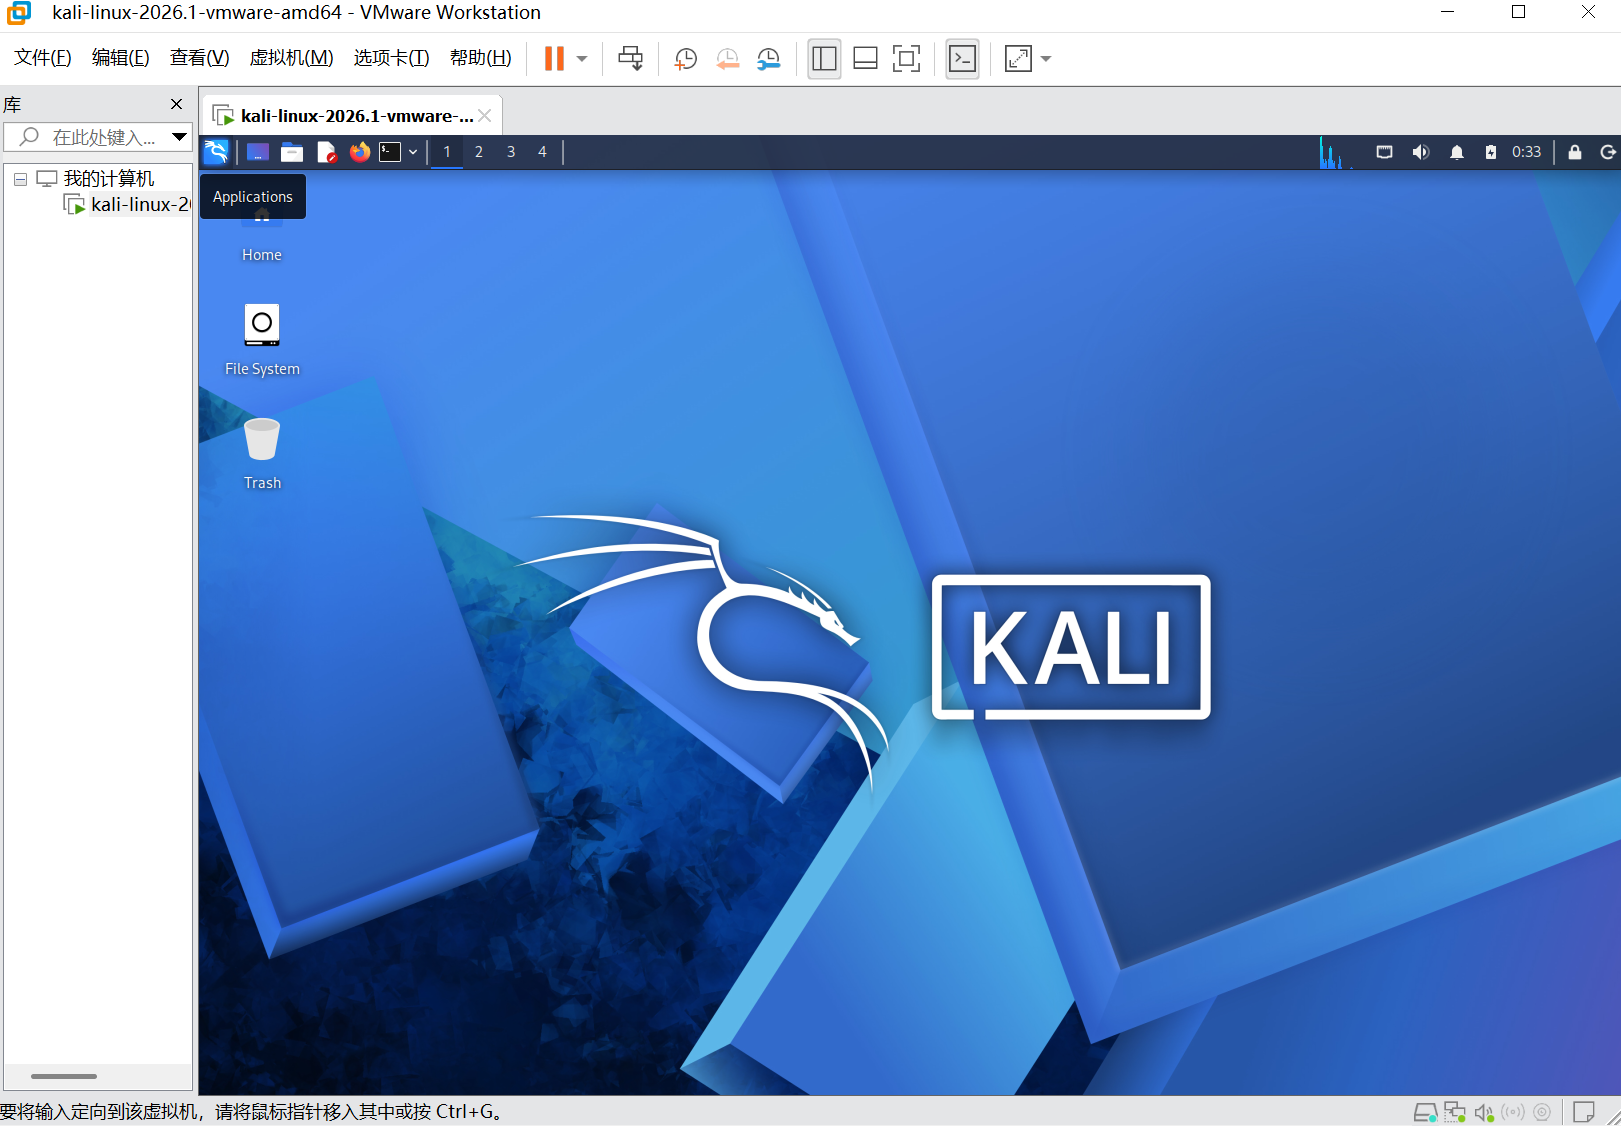Take a snapshot of the virtual machine
Image resolution: width=1621 pixels, height=1126 pixels.
(686, 59)
